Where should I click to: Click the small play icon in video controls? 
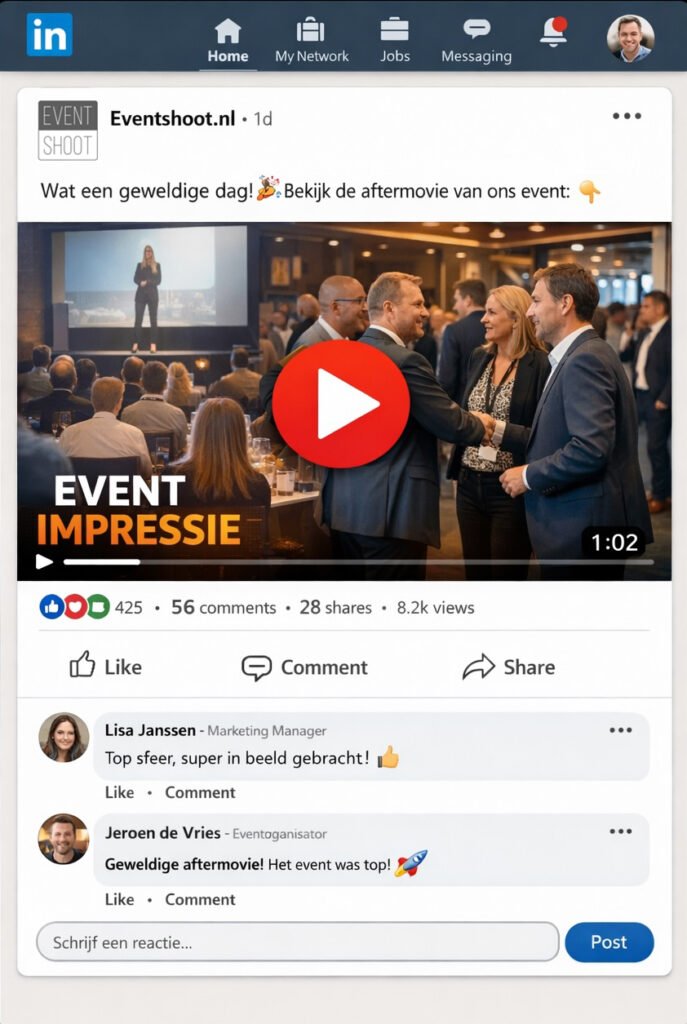(x=44, y=562)
